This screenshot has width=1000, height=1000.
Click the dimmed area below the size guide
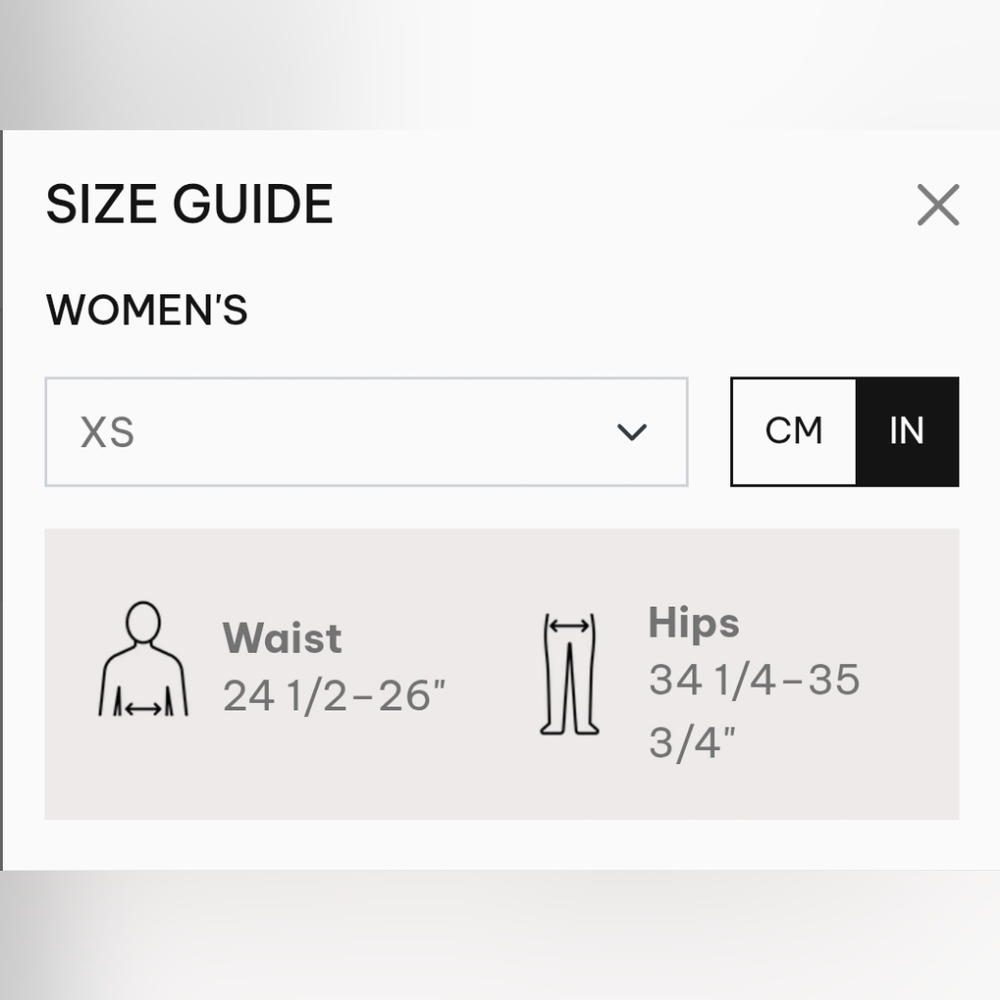click(500, 935)
